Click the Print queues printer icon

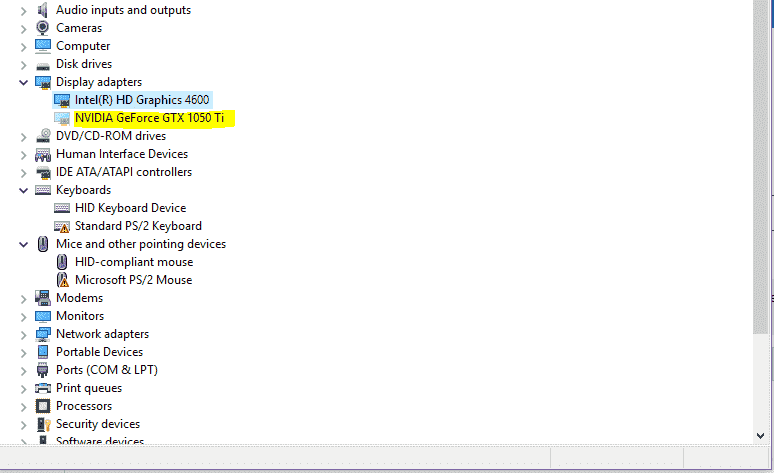[43, 388]
